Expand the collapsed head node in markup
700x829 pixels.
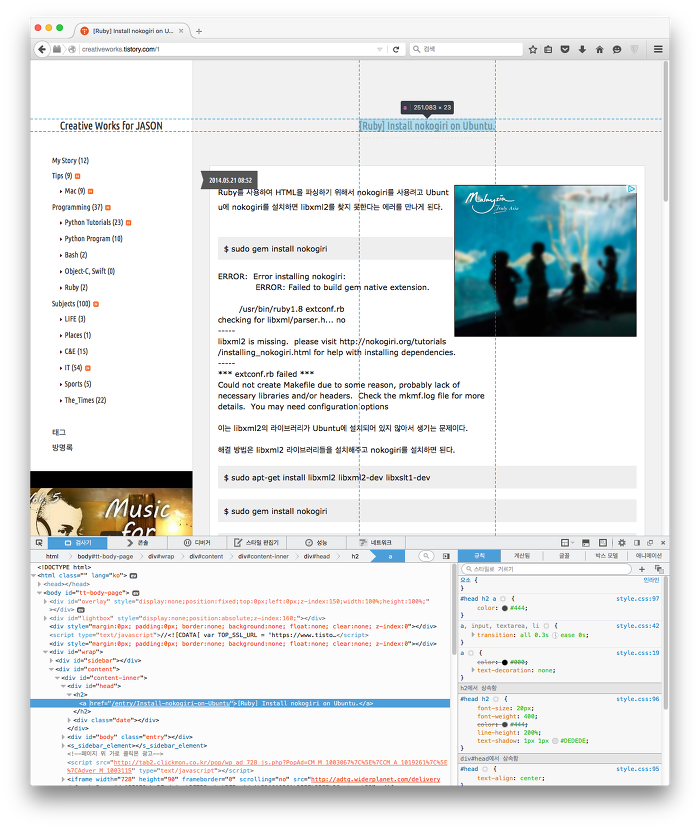[40, 584]
